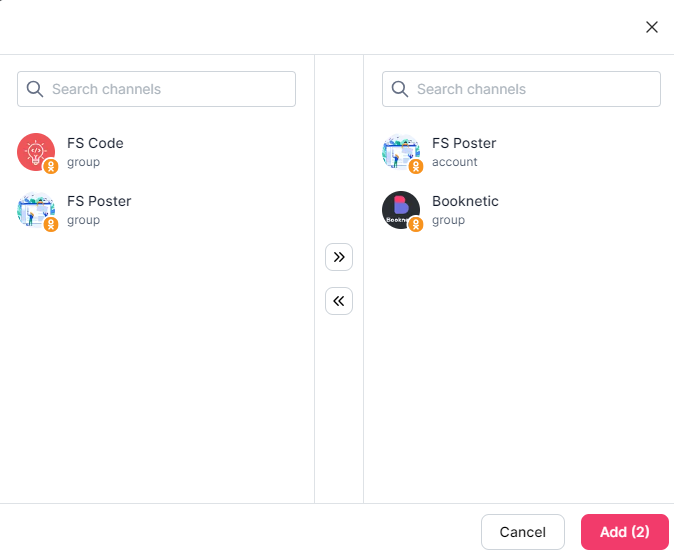
Task: Click the FS Poster account avatar
Action: coord(400,151)
